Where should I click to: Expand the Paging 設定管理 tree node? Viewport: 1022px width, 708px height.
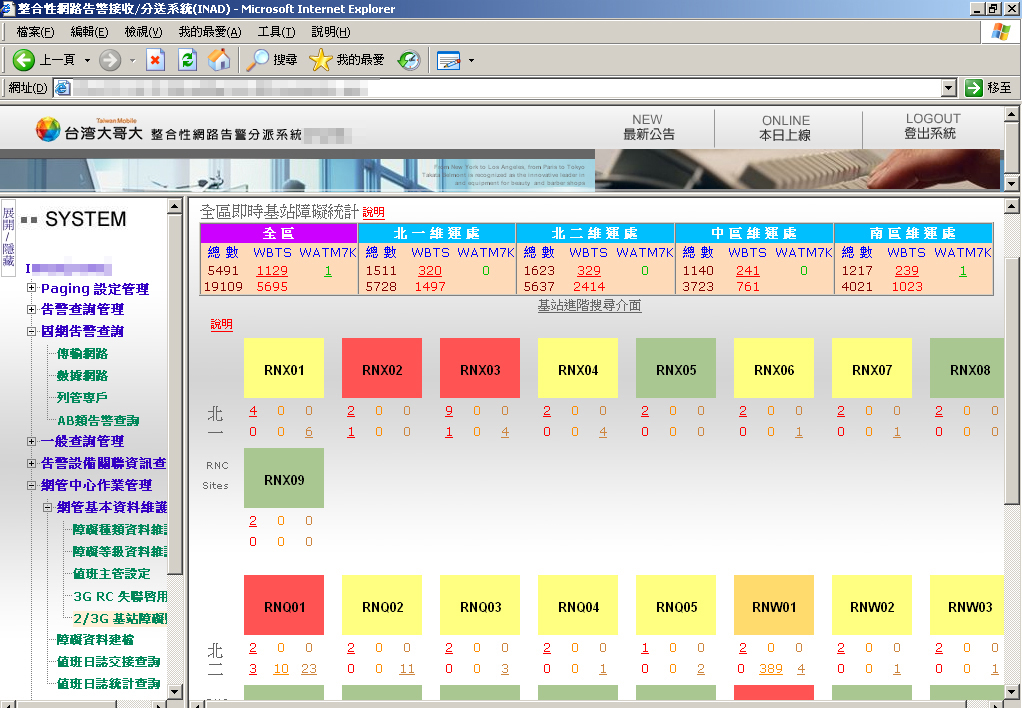coord(32,289)
